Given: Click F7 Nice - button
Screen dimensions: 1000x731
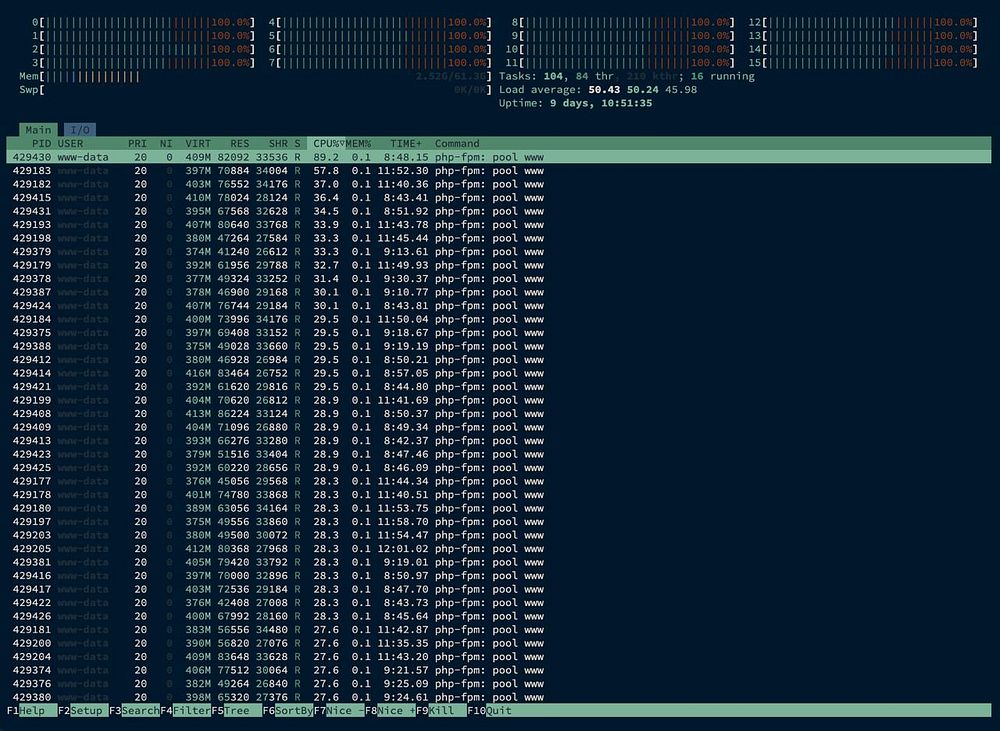Looking at the screenshot, I should [339, 711].
